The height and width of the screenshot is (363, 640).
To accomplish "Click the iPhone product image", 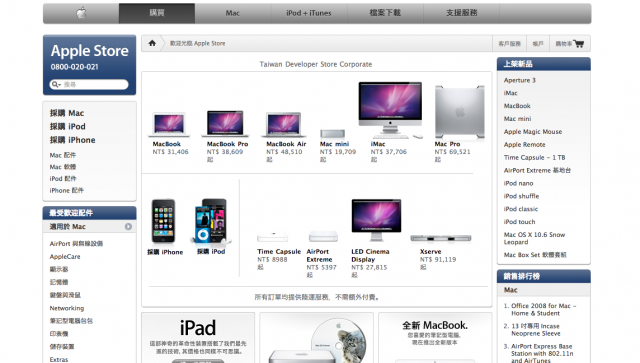I will tap(163, 222).
